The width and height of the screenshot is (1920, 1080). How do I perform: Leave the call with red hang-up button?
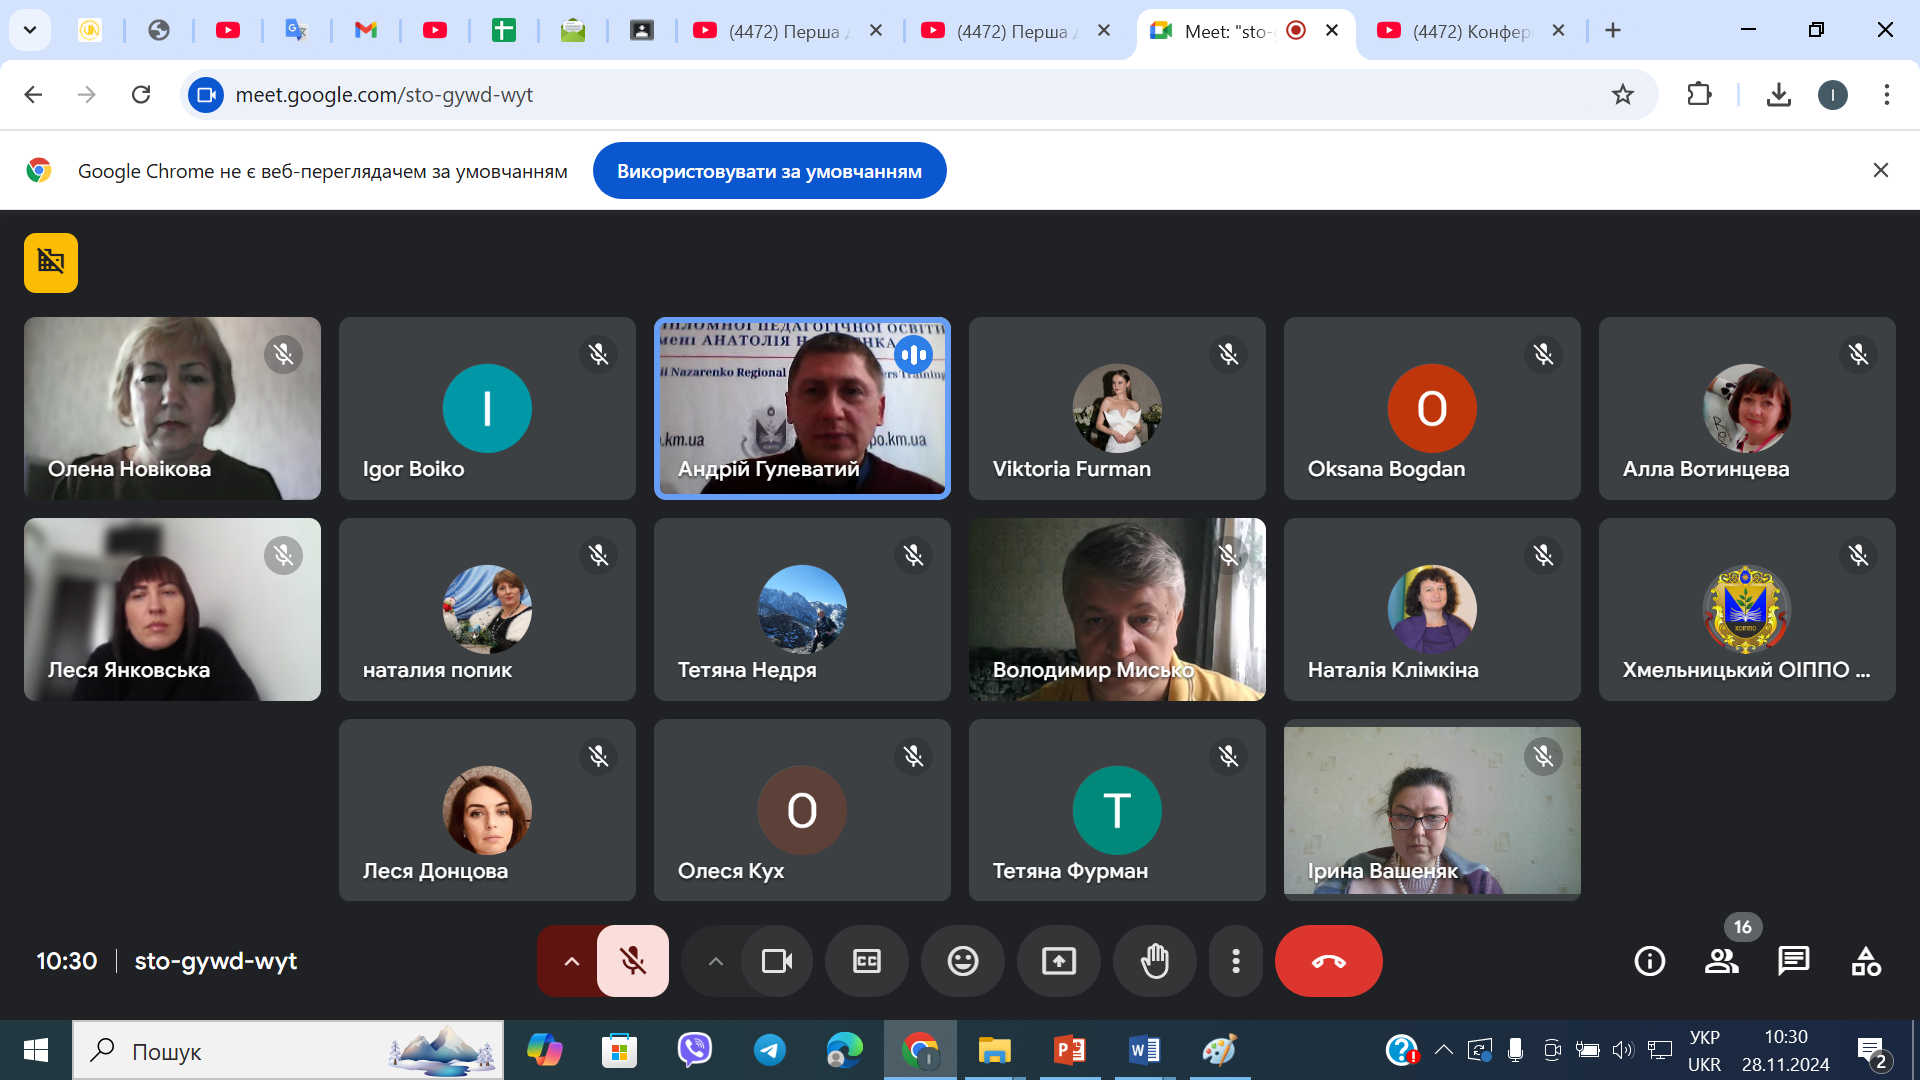1328,961
